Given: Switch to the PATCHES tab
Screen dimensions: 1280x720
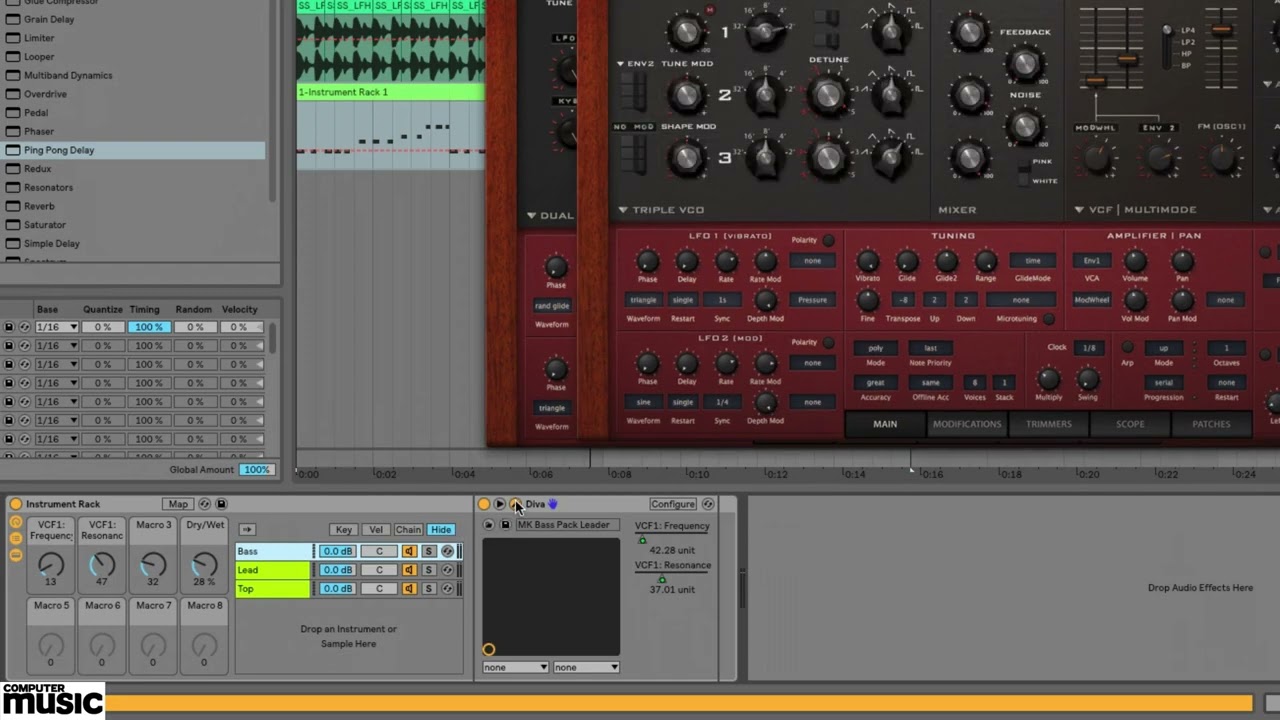Looking at the screenshot, I should point(1211,424).
